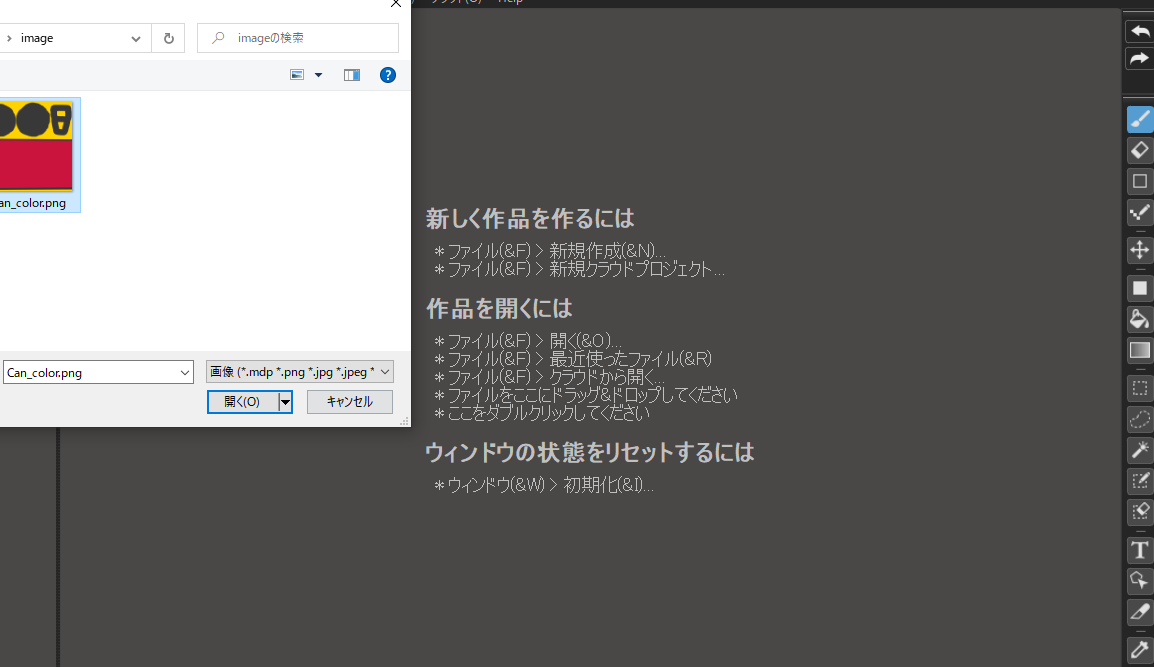Select the Gradient tool
Screen dimensions: 1154x667
pos(1139,350)
